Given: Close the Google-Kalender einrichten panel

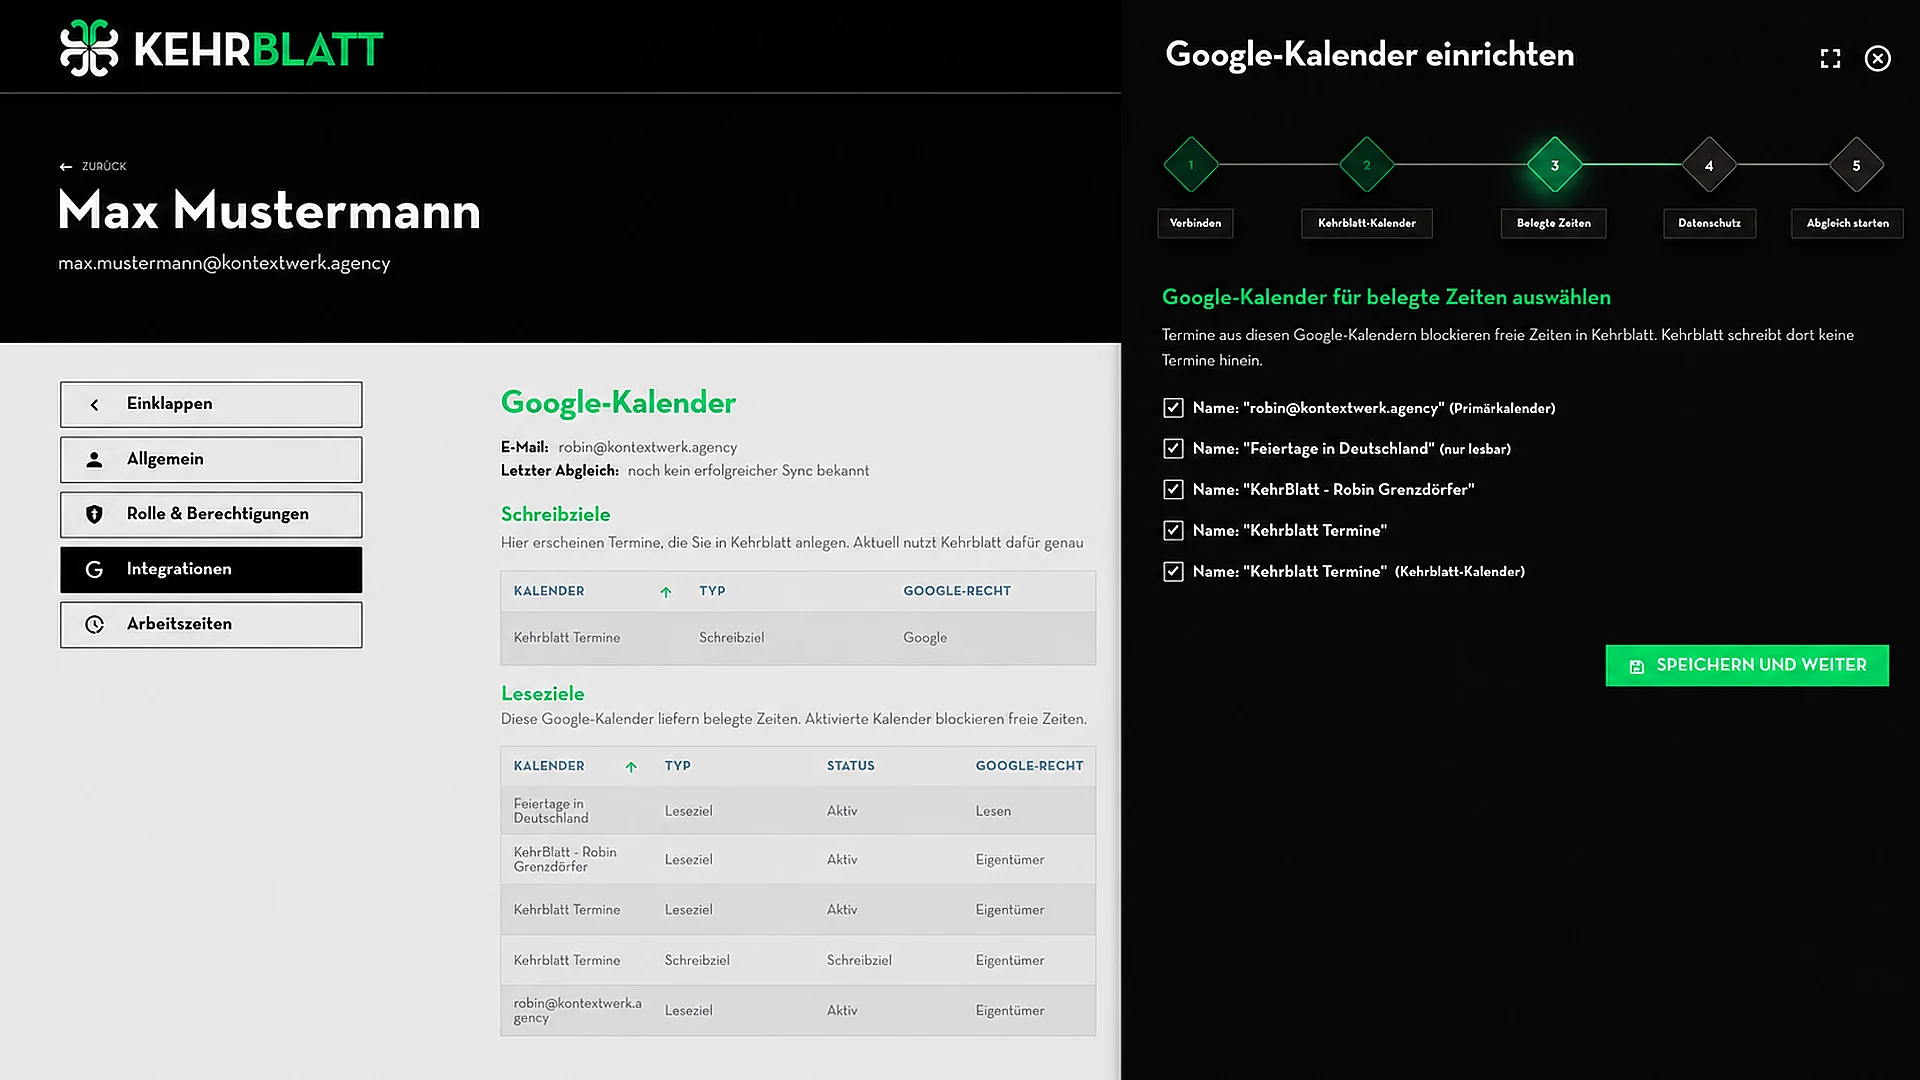Looking at the screenshot, I should pyautogui.click(x=1878, y=59).
